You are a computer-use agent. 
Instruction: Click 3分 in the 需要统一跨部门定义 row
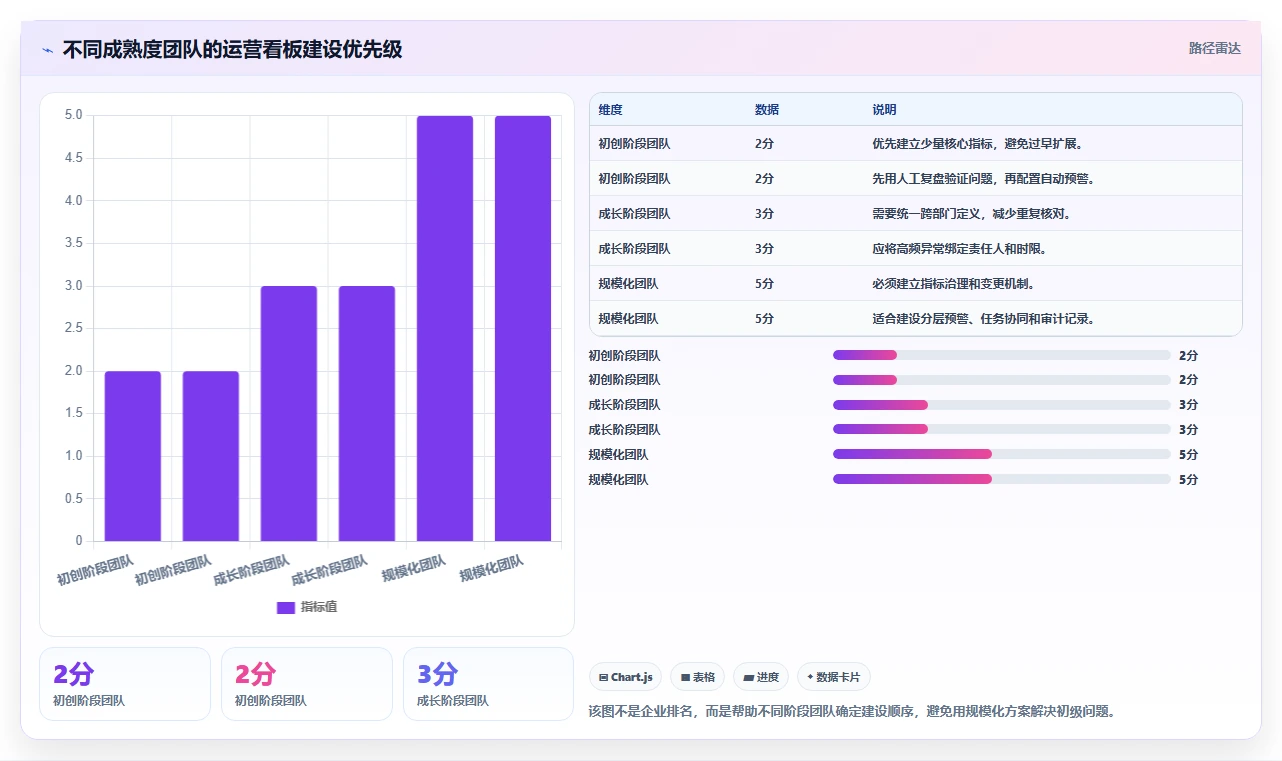tap(764, 214)
